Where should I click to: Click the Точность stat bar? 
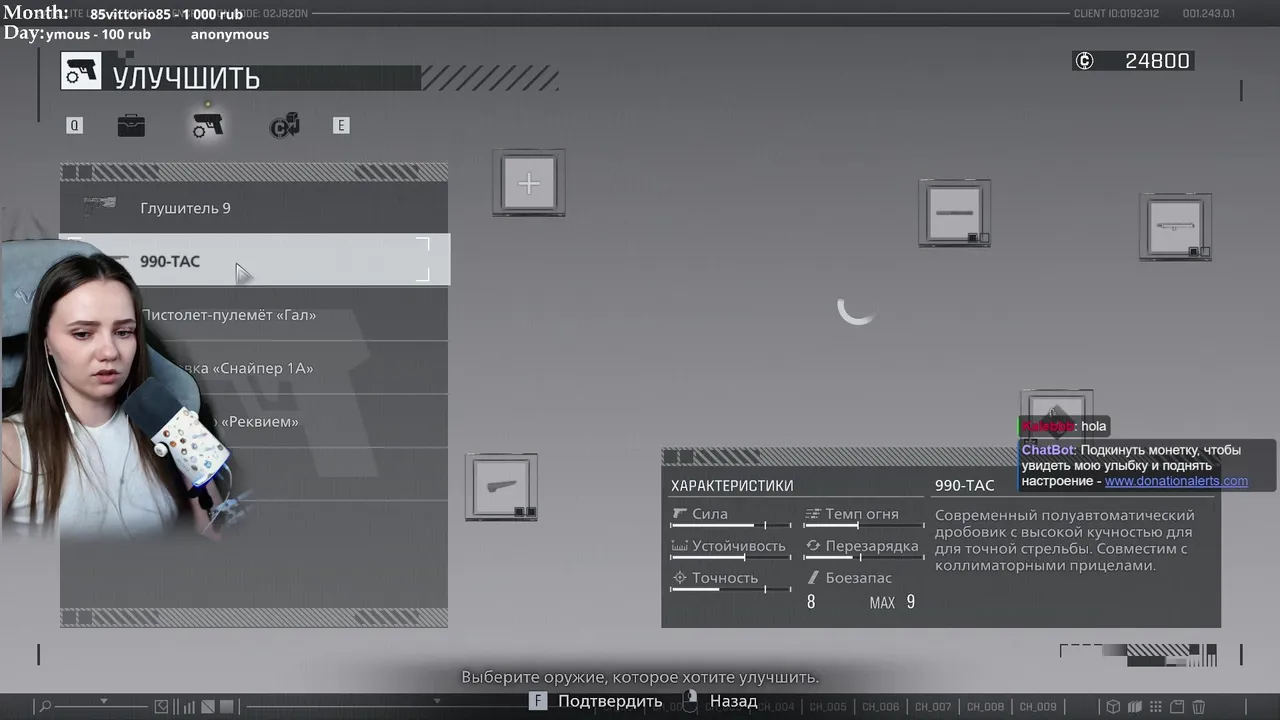(x=730, y=589)
